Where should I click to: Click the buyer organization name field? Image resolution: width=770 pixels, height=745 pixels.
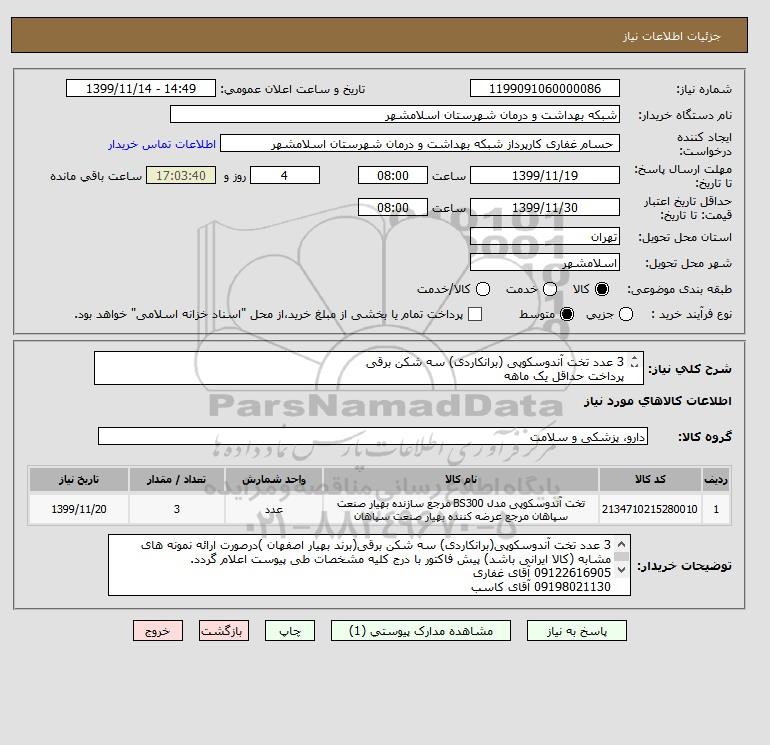click(395, 115)
